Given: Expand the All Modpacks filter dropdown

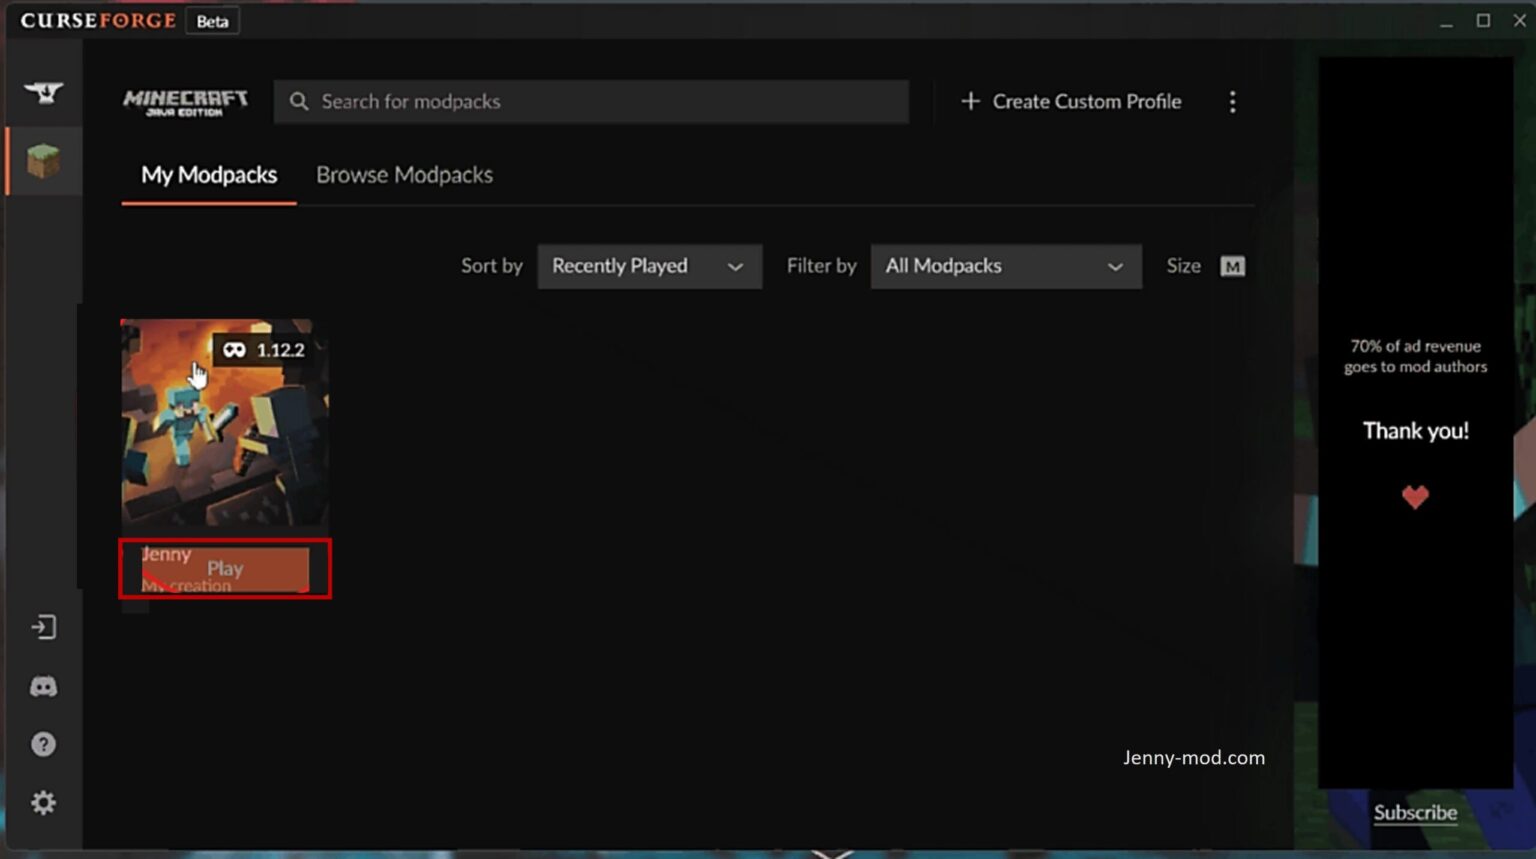Looking at the screenshot, I should 1005,266.
